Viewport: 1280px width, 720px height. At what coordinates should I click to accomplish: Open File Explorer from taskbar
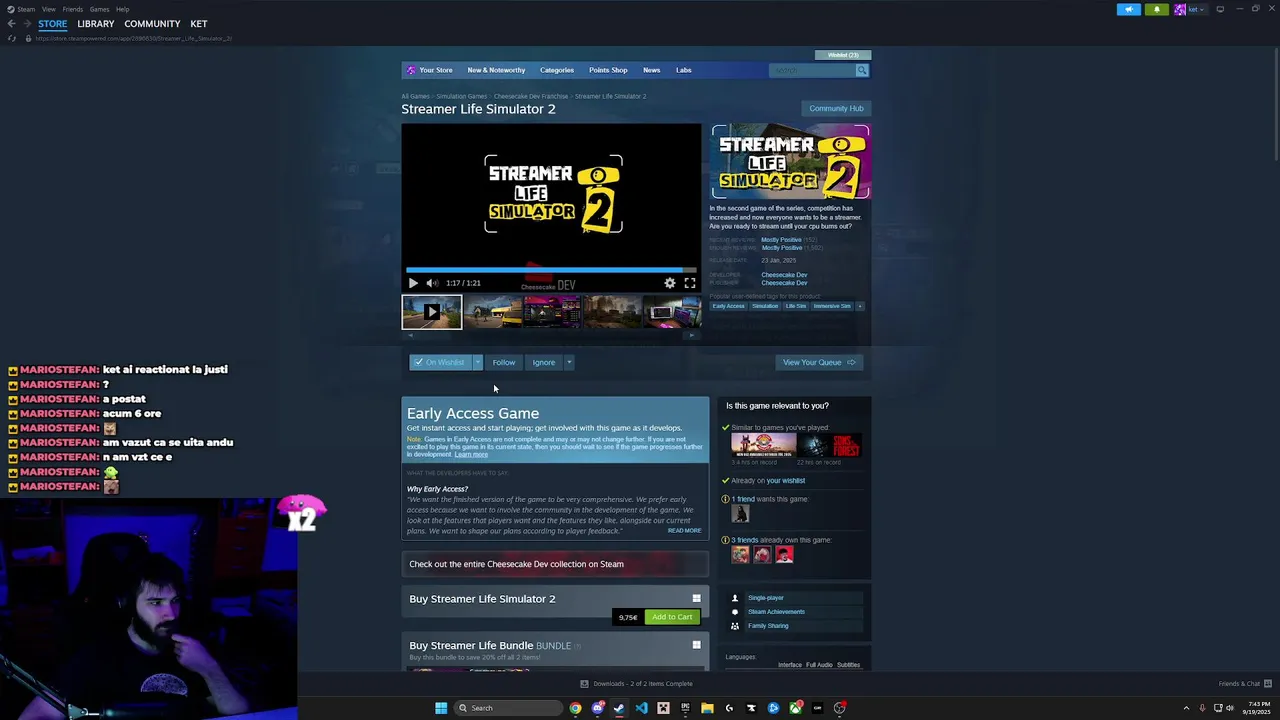coord(707,708)
